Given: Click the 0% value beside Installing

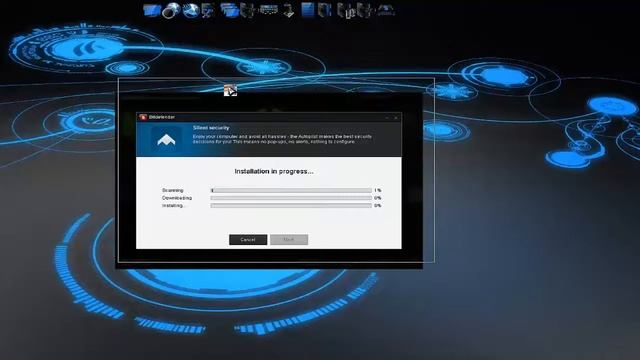Looking at the screenshot, I should point(378,206).
